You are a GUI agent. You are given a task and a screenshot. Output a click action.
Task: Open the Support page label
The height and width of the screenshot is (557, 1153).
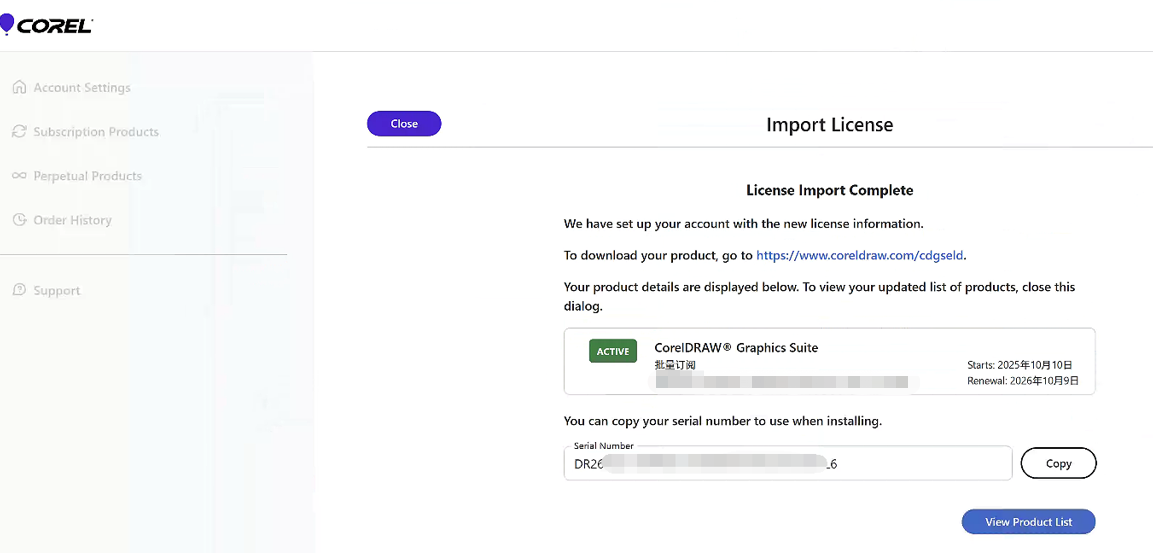57,291
